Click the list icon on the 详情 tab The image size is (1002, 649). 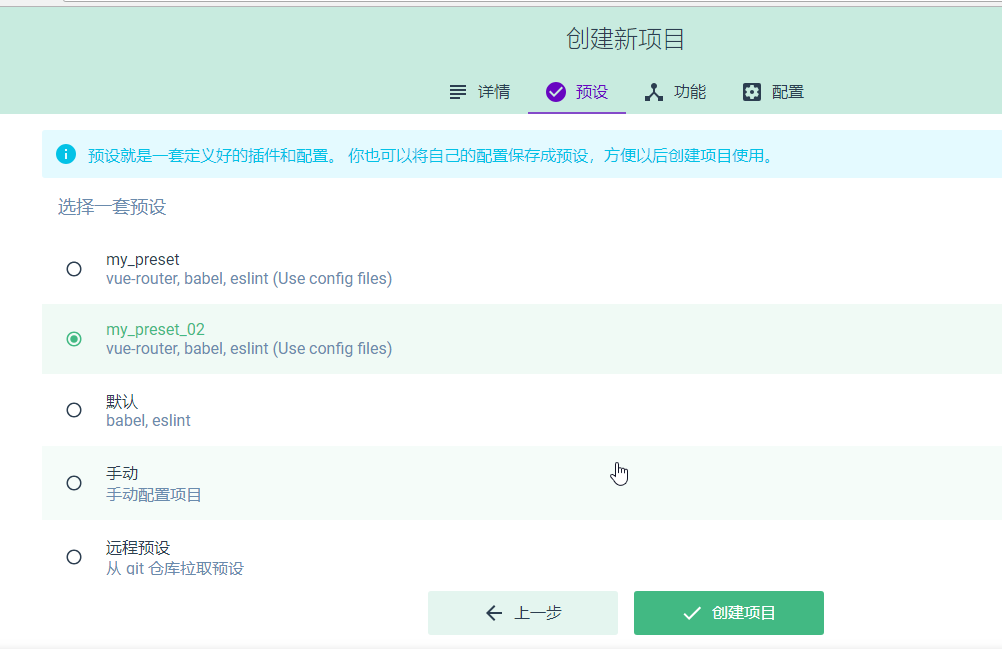[x=458, y=91]
